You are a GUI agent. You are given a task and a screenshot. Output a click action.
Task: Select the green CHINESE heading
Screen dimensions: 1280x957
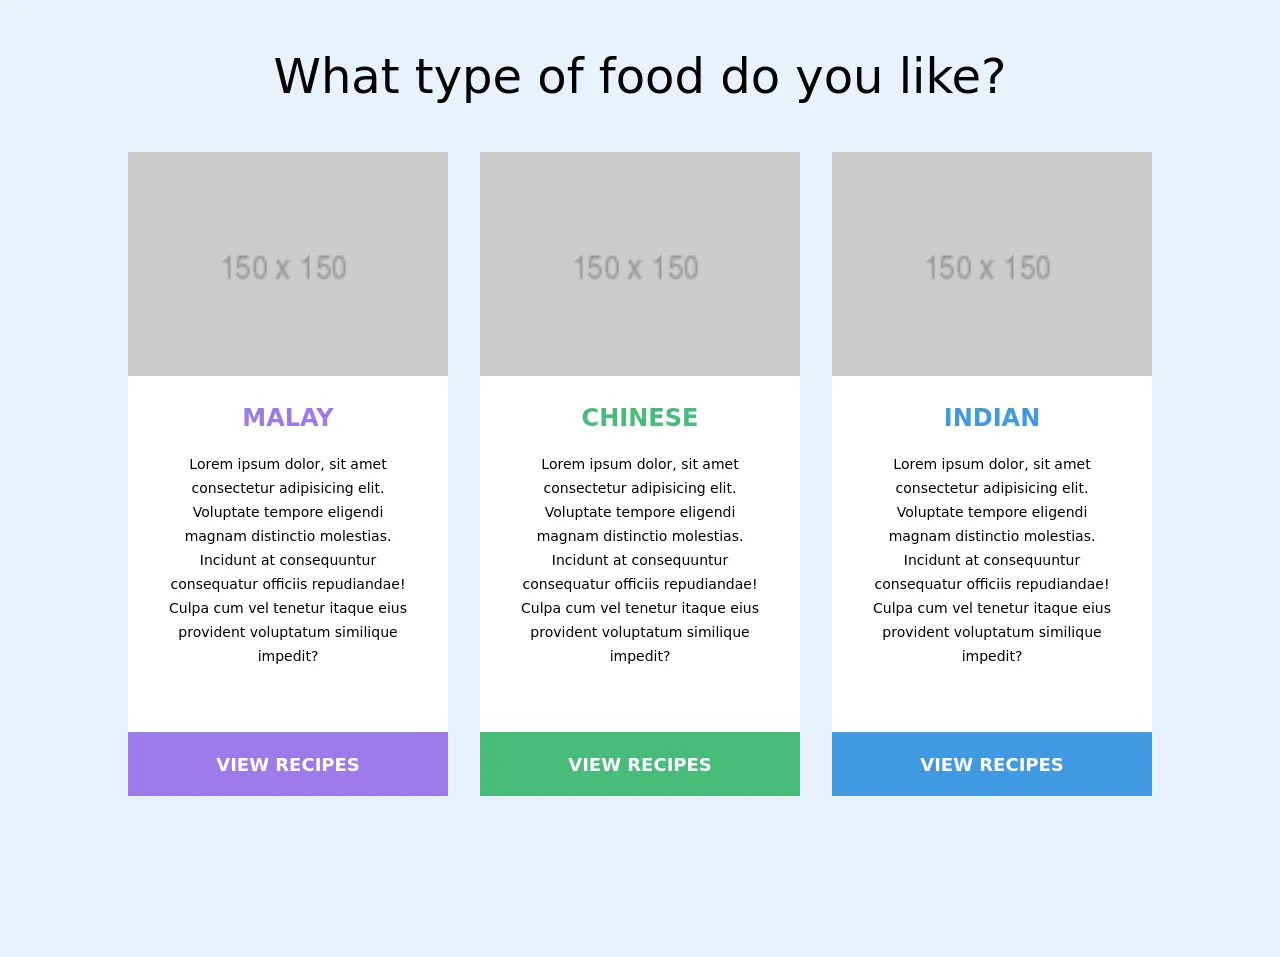tap(640, 417)
